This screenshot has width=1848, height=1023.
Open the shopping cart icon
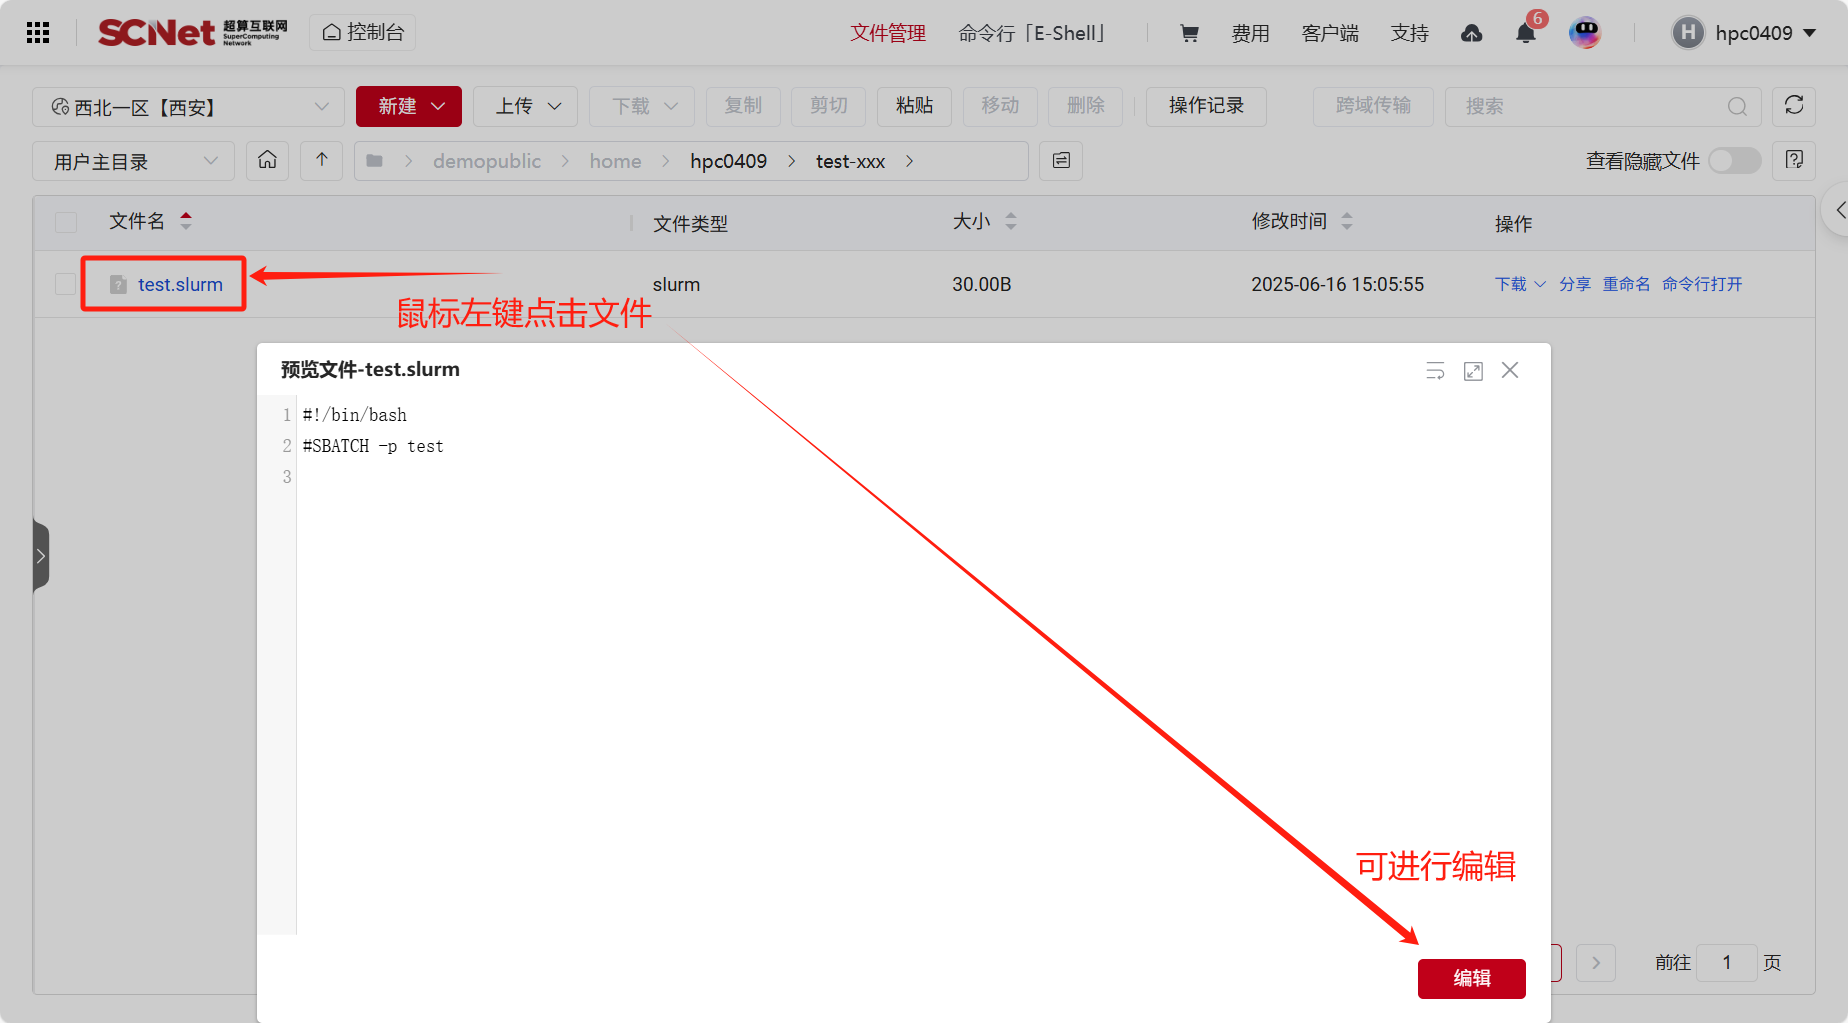[1189, 33]
